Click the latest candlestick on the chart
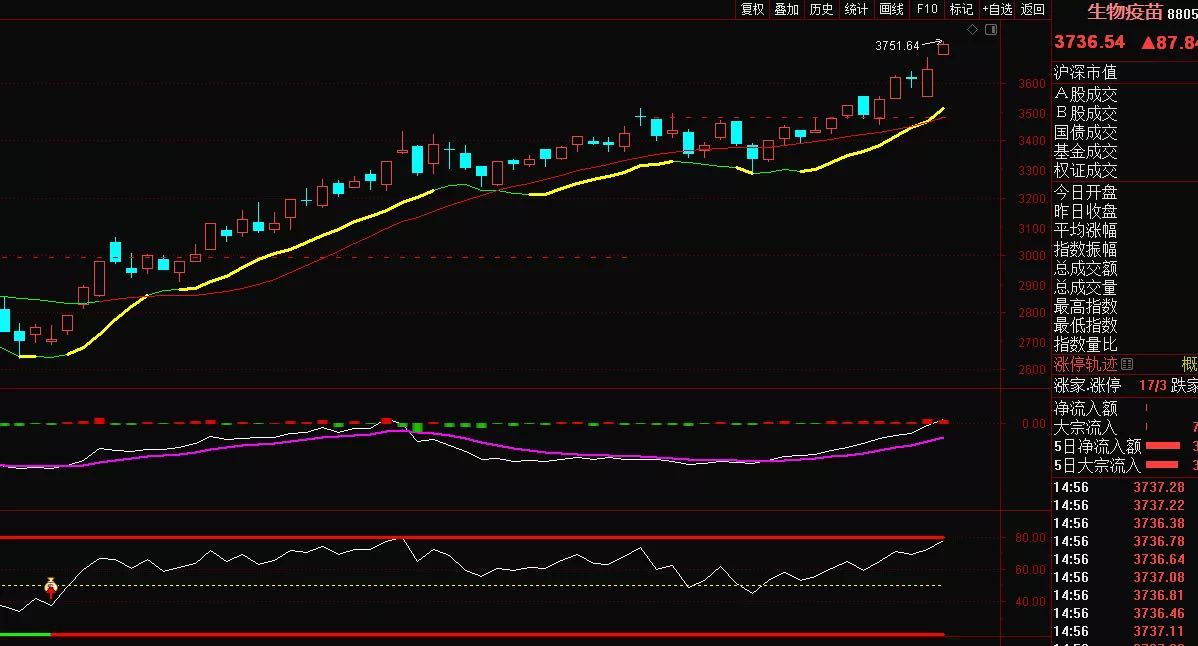The height and width of the screenshot is (646, 1198). pyautogui.click(x=943, y=49)
